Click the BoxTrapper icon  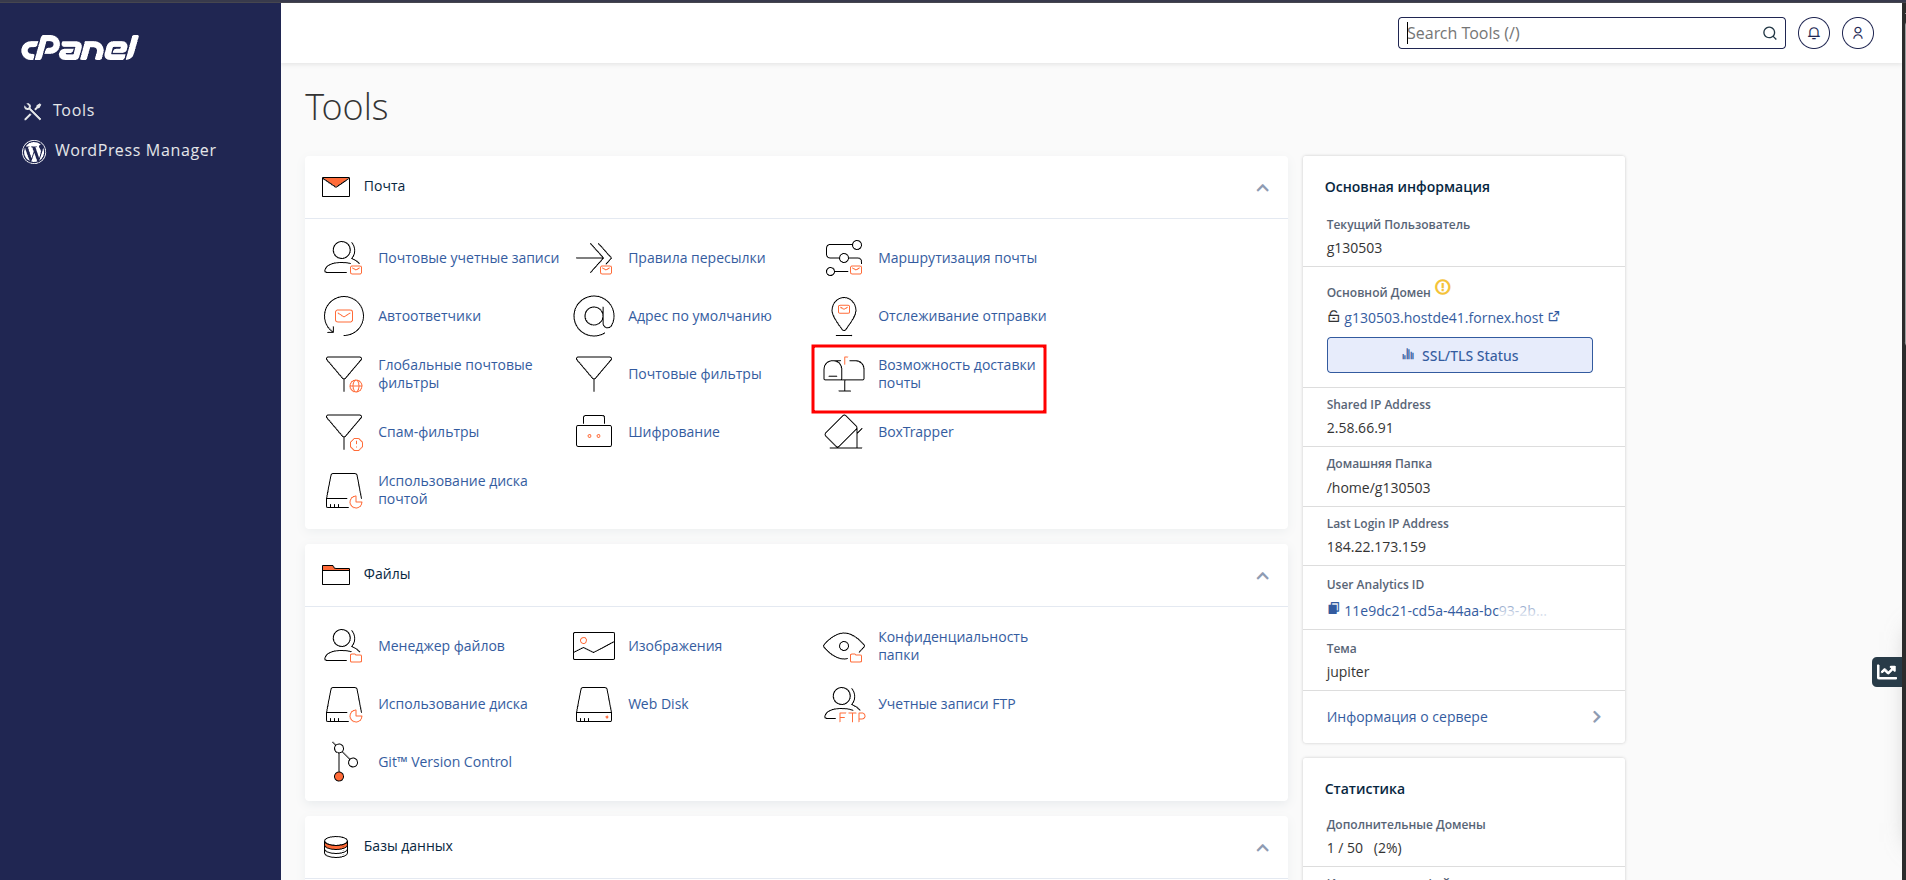pos(843,432)
